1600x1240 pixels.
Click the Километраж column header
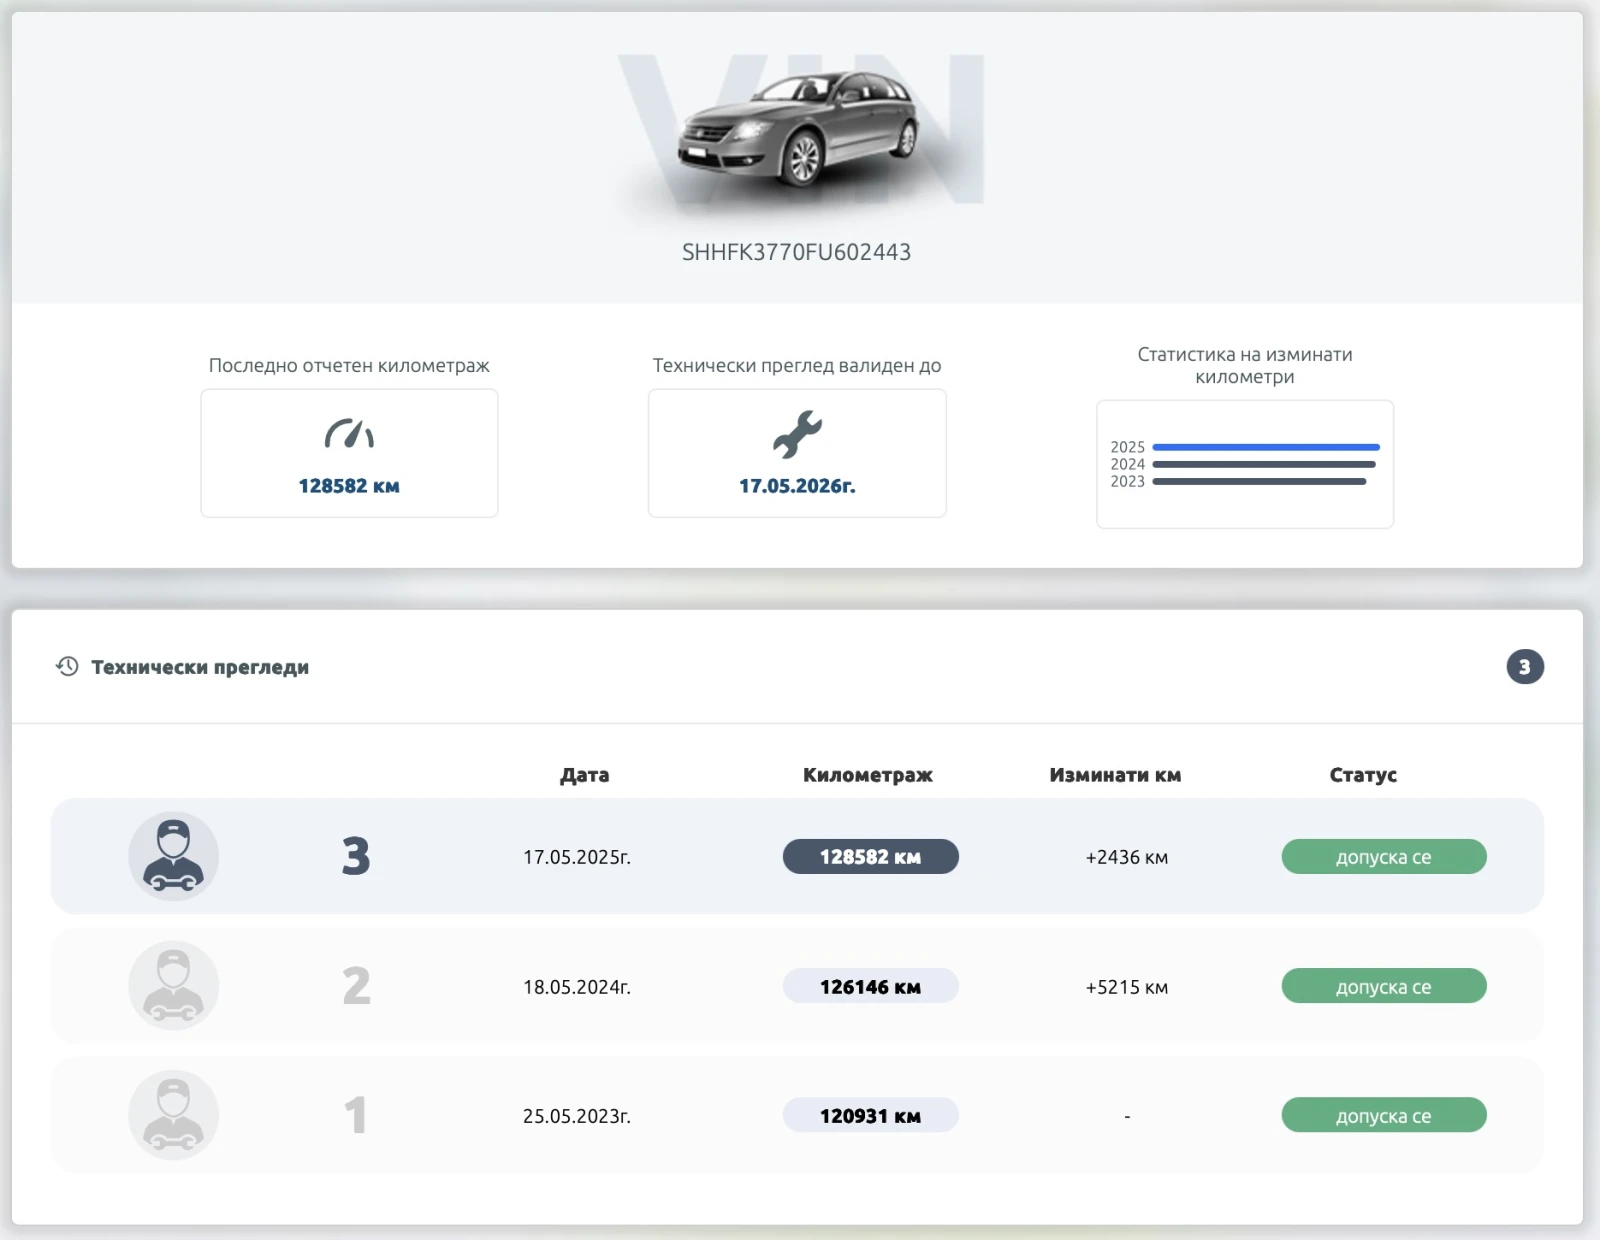(867, 775)
